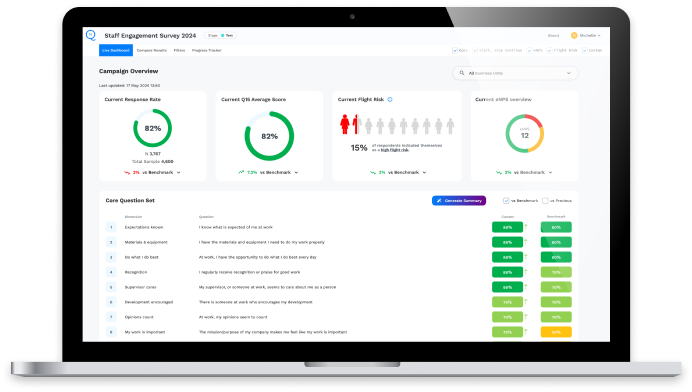
Task: Open the app logo in the header
Action: (91, 35)
